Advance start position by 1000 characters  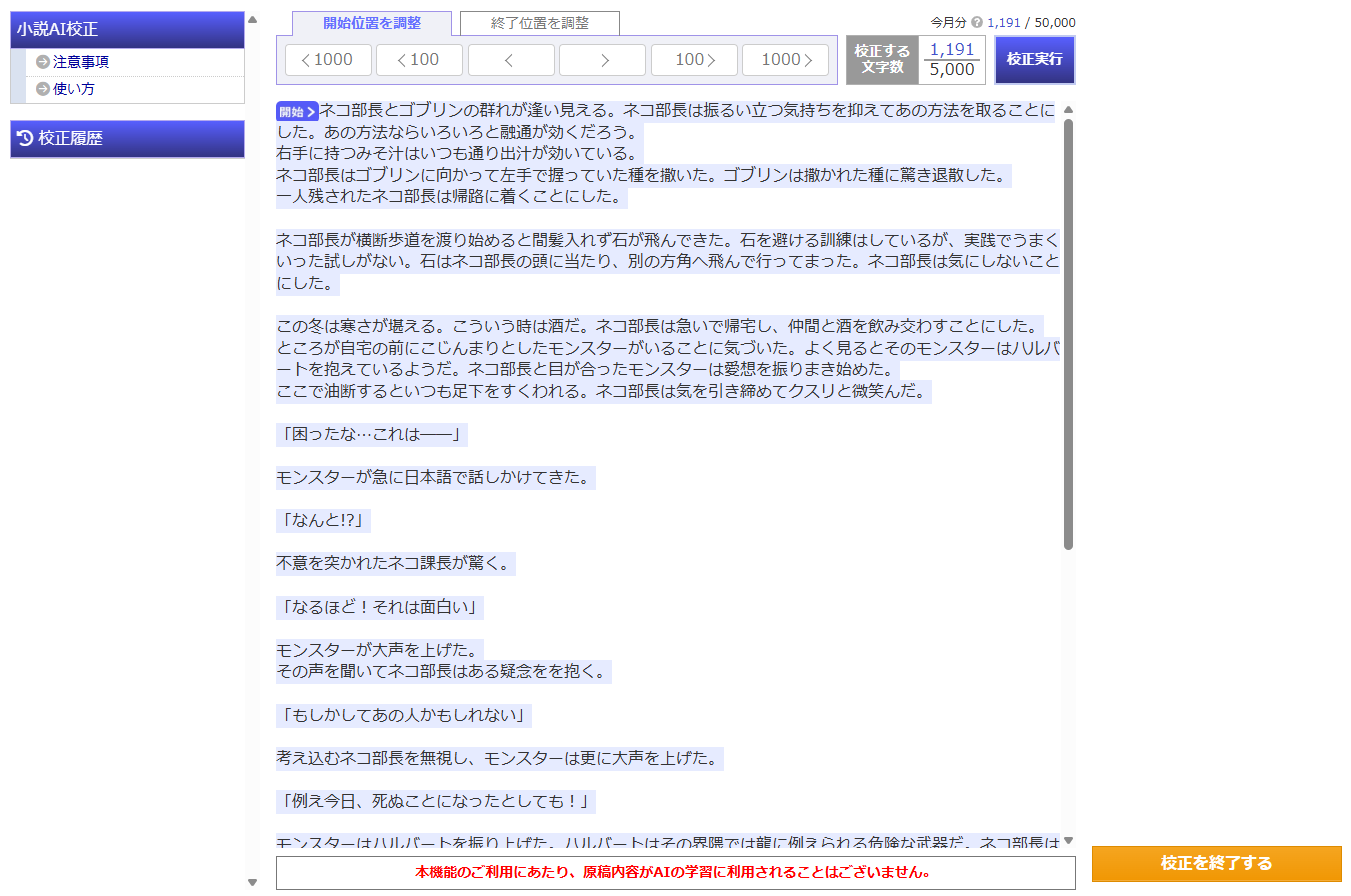click(785, 60)
